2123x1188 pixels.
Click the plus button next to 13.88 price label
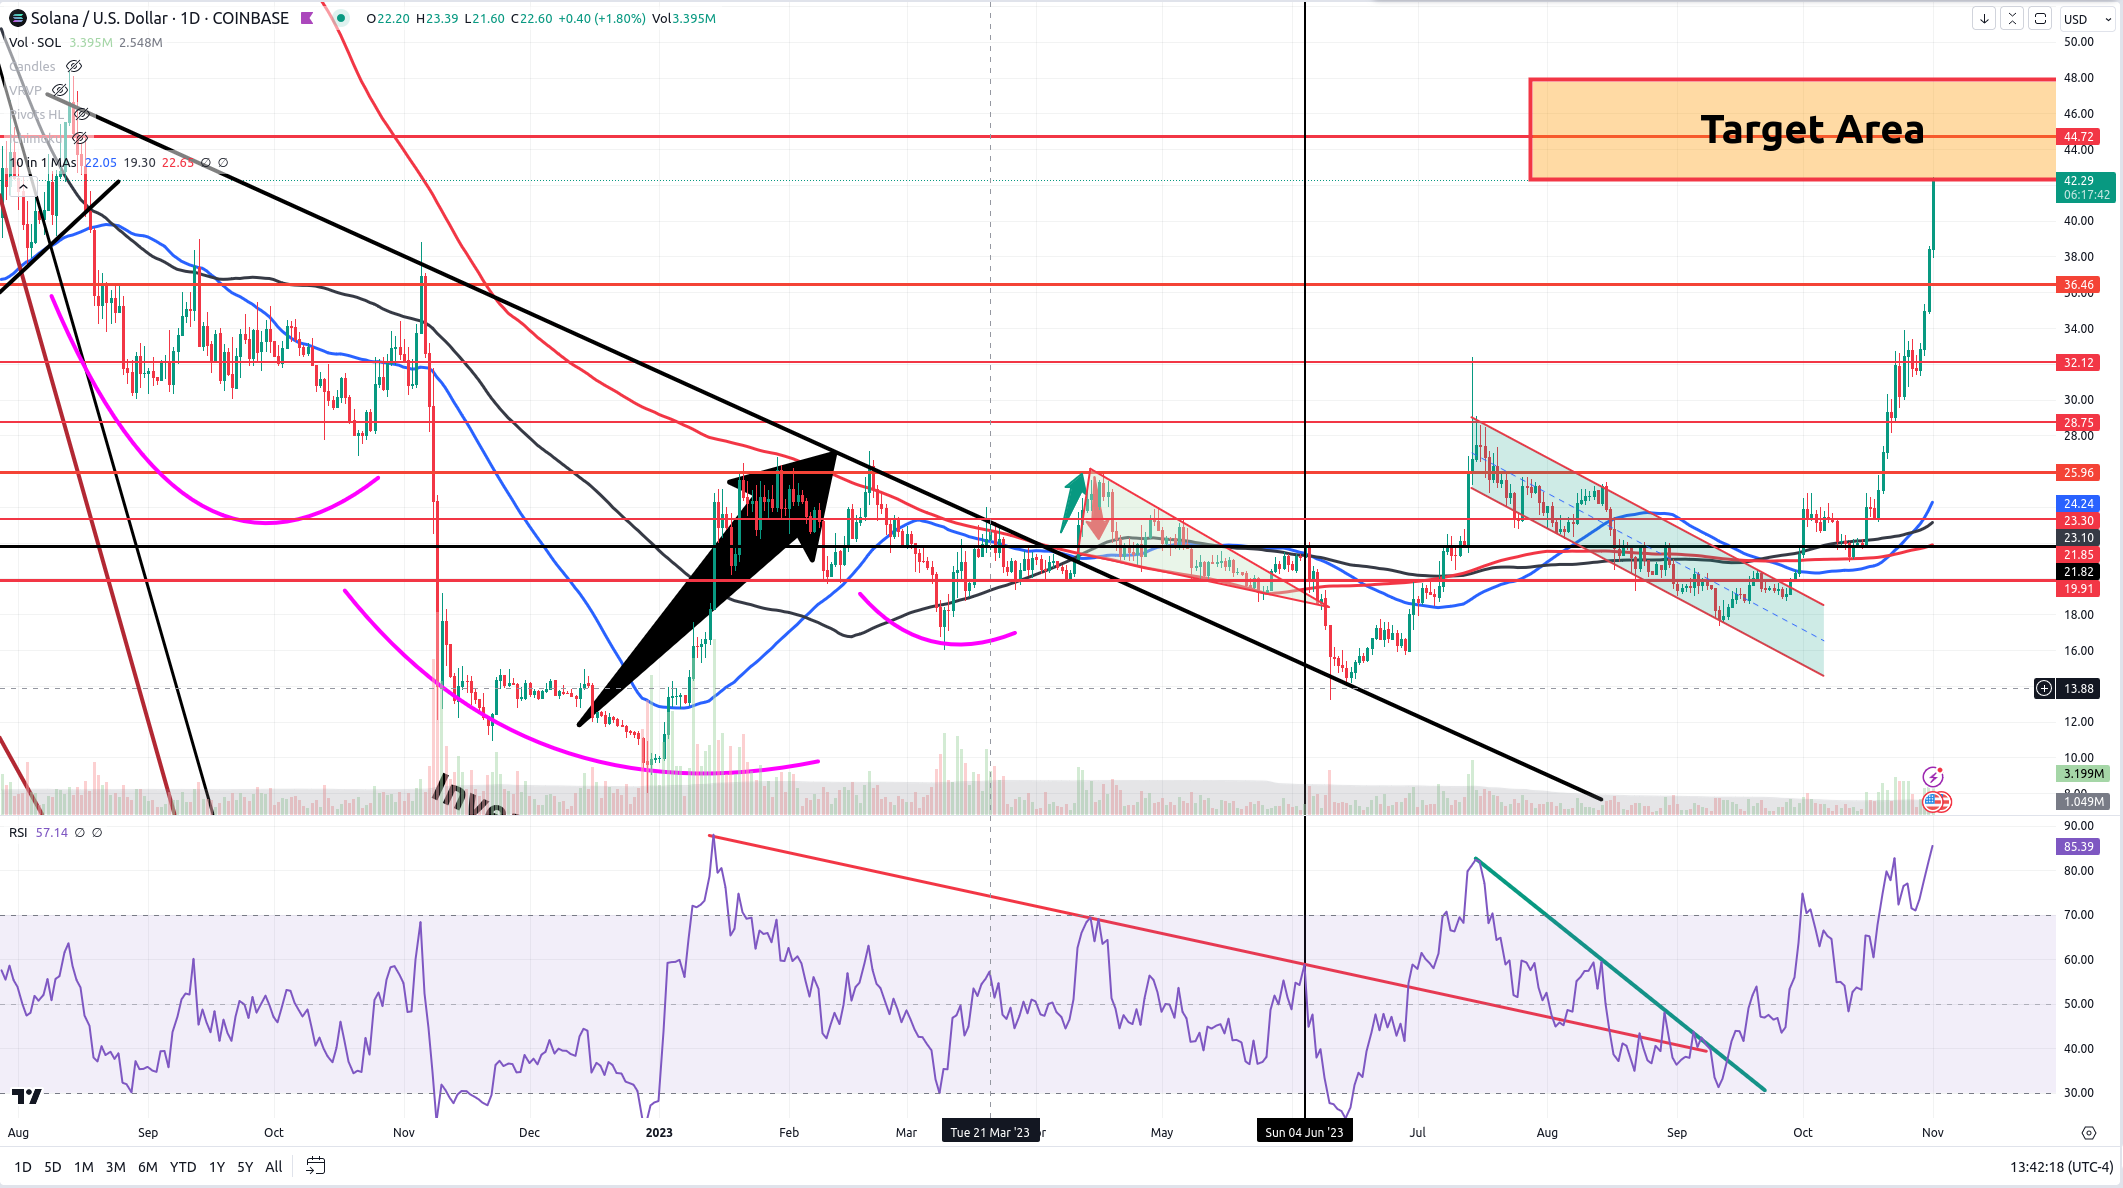click(2044, 688)
